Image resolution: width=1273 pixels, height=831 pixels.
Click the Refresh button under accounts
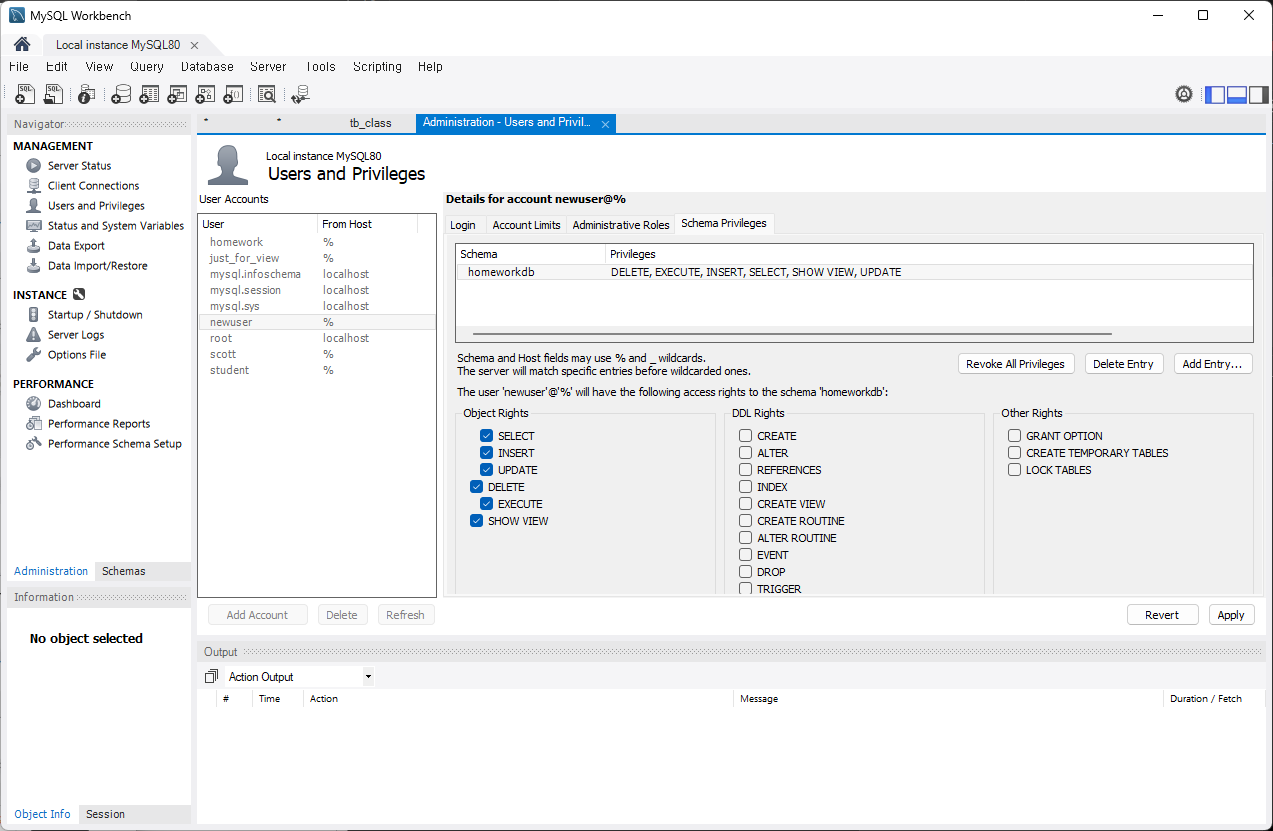[x=405, y=615]
